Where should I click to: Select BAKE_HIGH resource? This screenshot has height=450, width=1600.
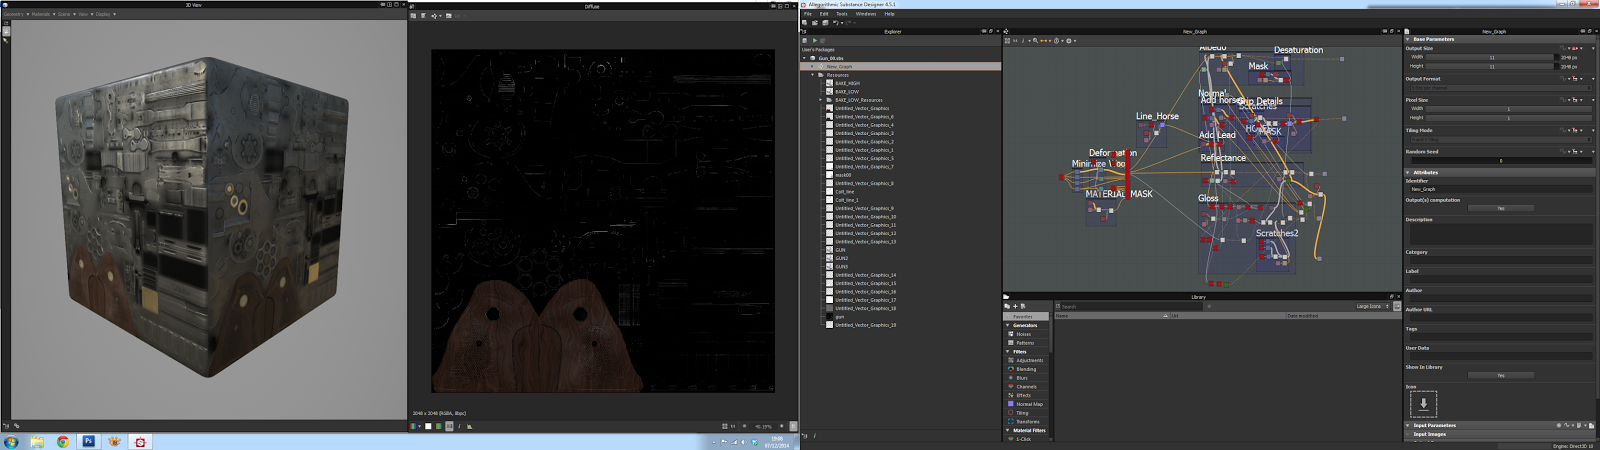click(x=847, y=83)
